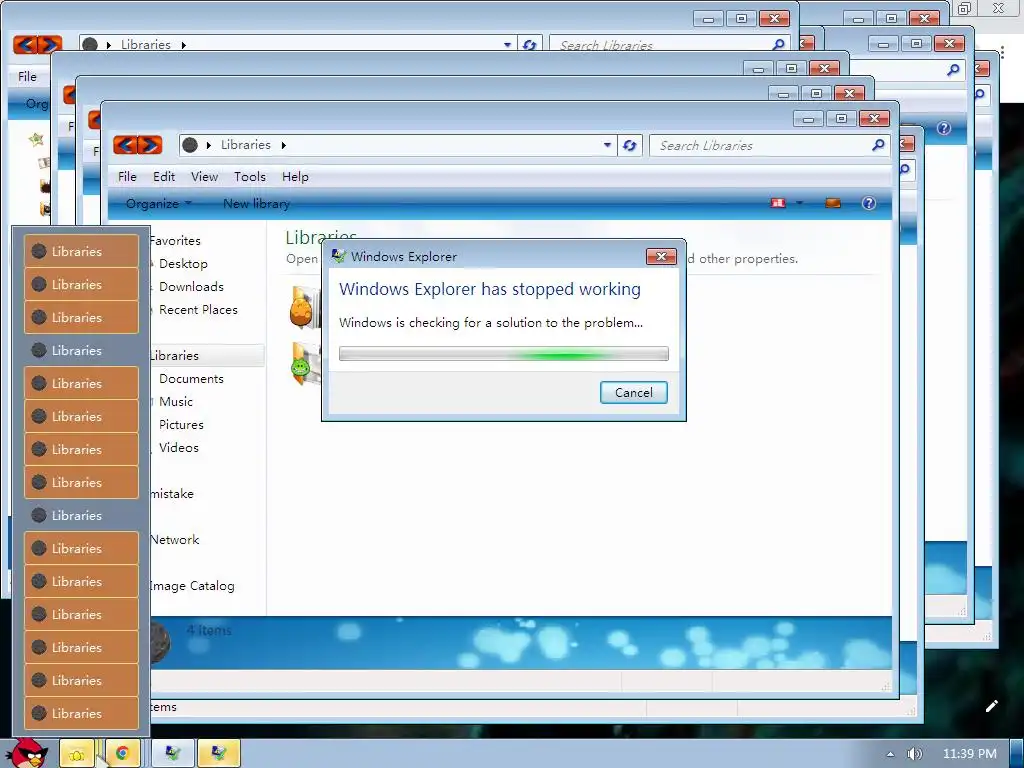
Task: Go back using the front window's Back arrow
Action: pyautogui.click(x=125, y=145)
